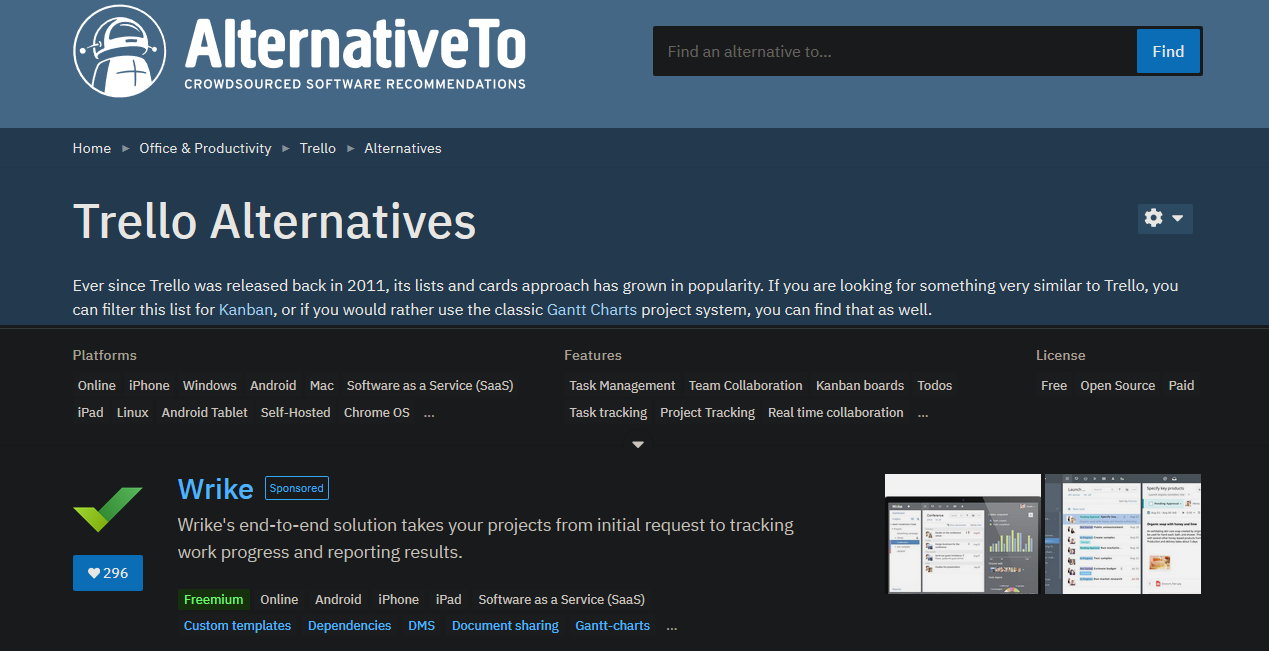Focus the 'Find an alternative to' search box
1269x651 pixels.
(x=895, y=52)
